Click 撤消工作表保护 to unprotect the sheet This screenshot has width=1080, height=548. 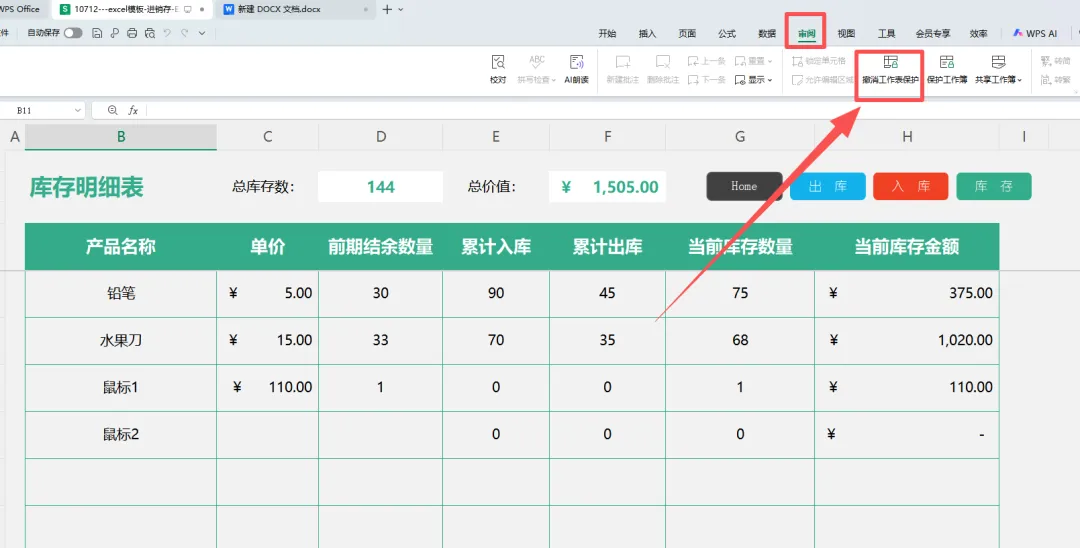pos(890,70)
